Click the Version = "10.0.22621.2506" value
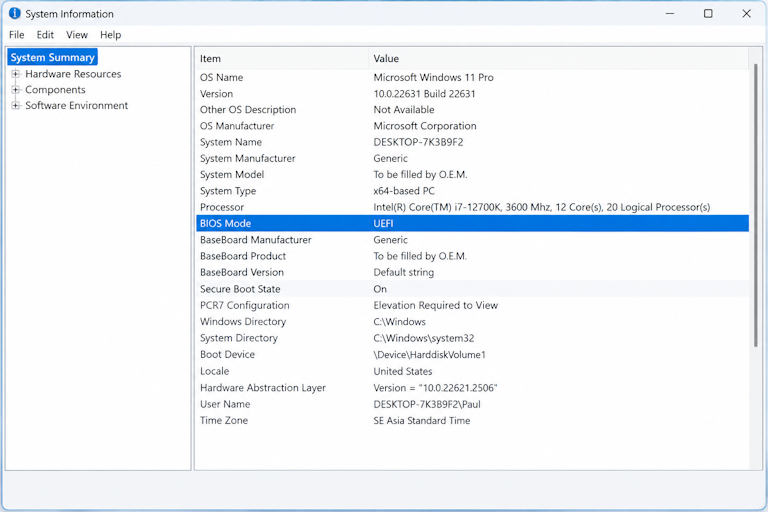This screenshot has height=512, width=768. (435, 388)
